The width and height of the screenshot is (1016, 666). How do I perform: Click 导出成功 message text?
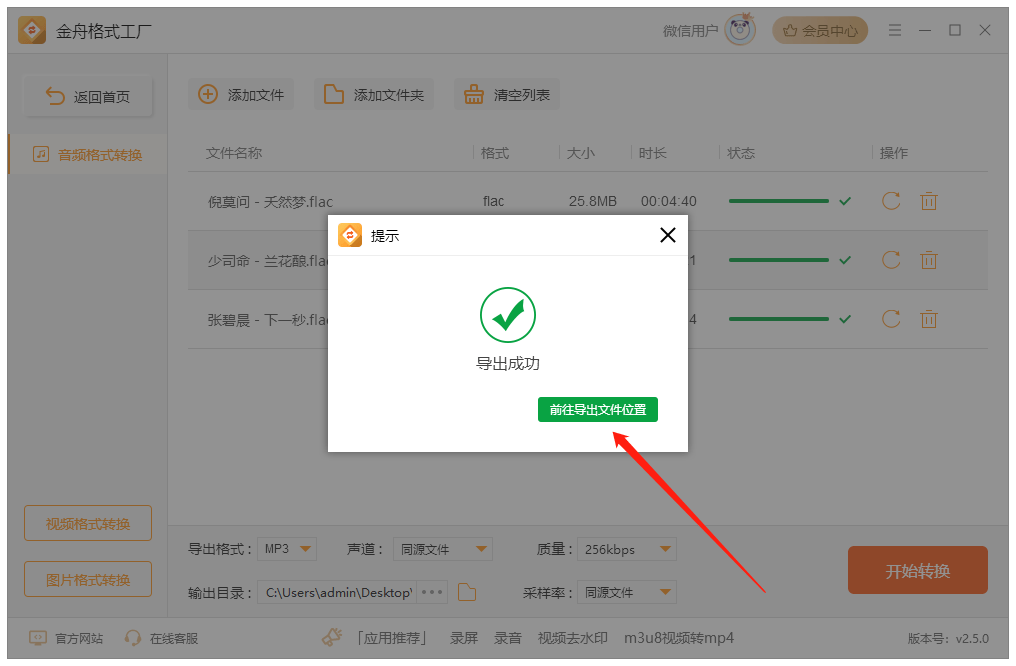pyautogui.click(x=507, y=363)
